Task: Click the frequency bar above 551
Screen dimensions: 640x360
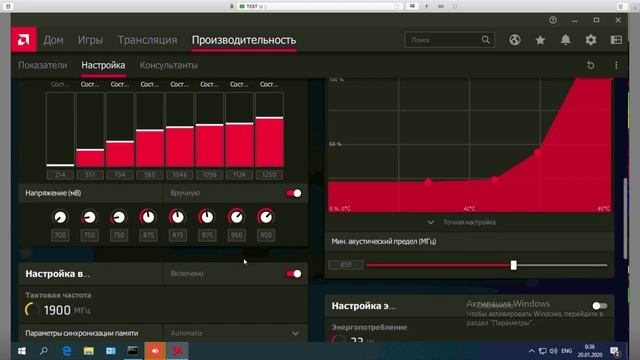Action: click(90, 130)
